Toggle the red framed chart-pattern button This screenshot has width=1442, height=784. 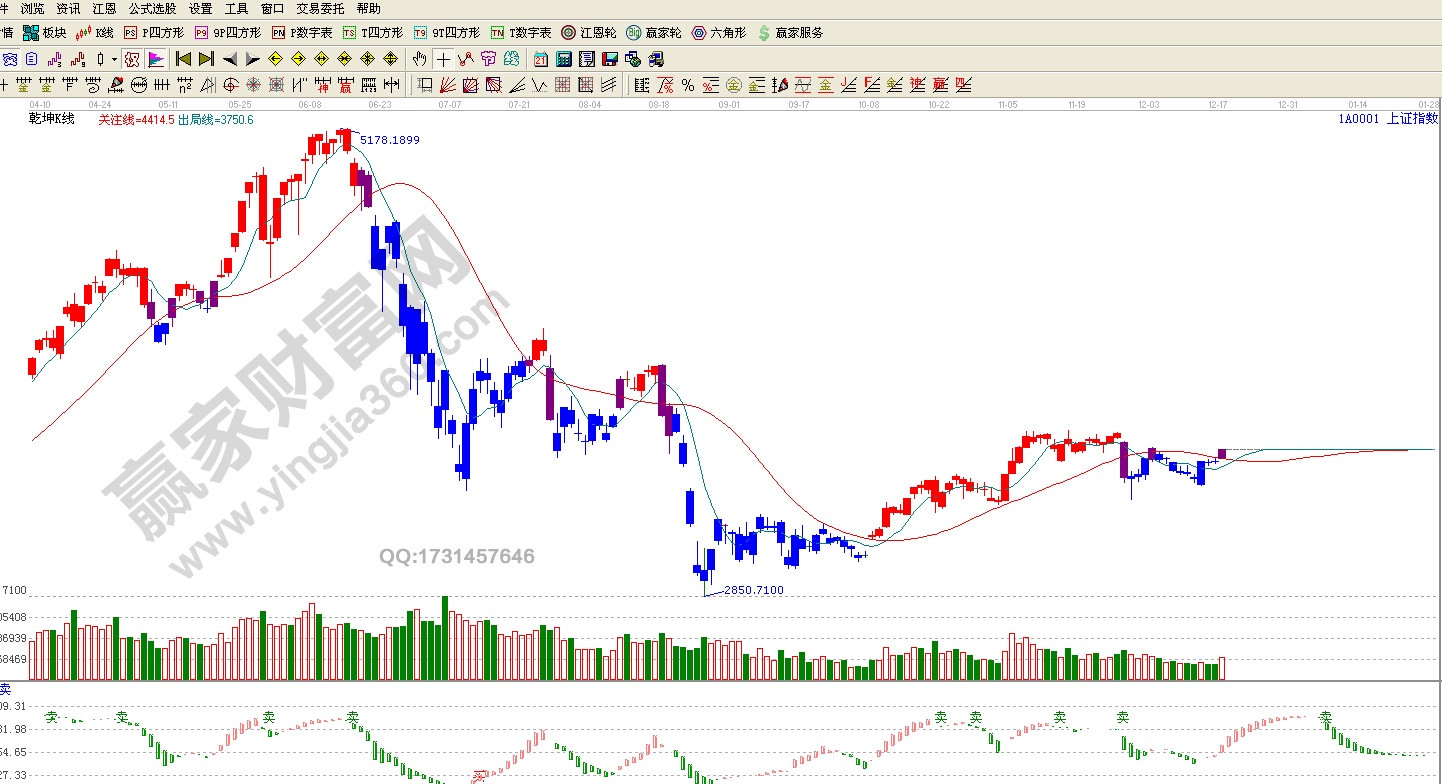coord(132,59)
